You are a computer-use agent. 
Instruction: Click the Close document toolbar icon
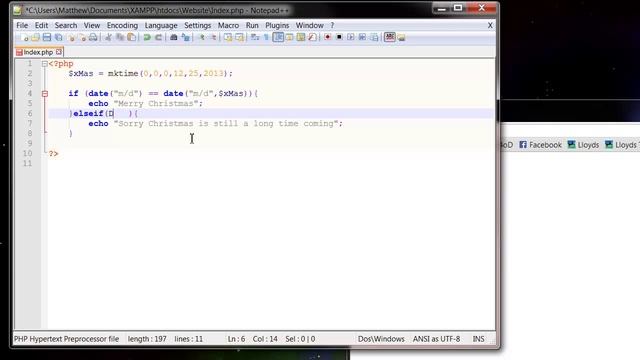coord(71,38)
